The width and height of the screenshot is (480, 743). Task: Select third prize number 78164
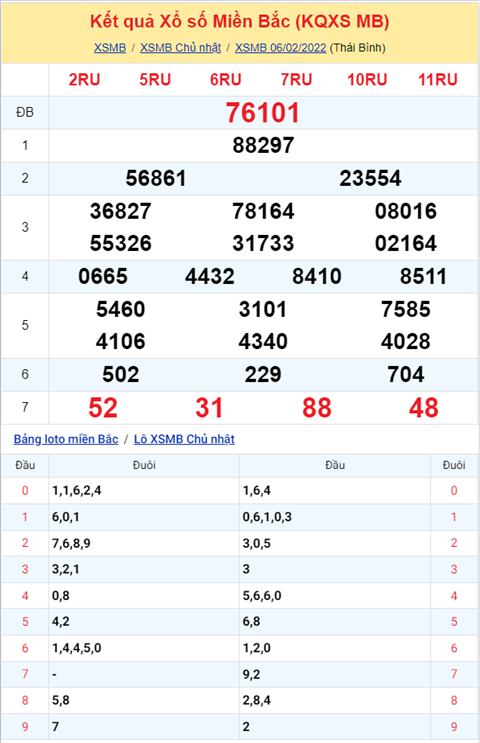click(263, 211)
